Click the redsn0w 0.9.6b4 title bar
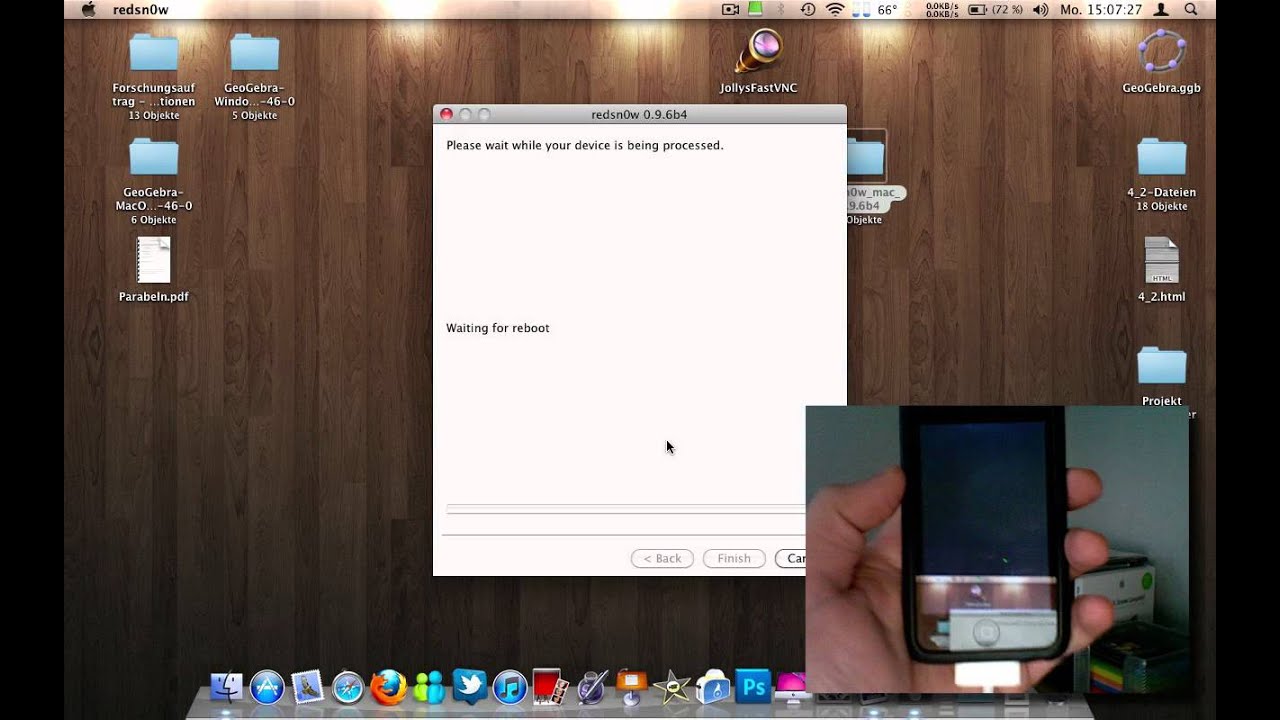Screen dimensions: 1280x720 click(x=639, y=114)
